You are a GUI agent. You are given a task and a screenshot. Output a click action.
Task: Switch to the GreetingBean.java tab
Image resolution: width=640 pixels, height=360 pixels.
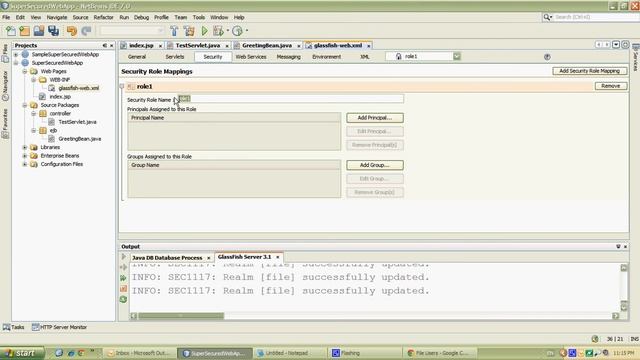click(x=267, y=45)
